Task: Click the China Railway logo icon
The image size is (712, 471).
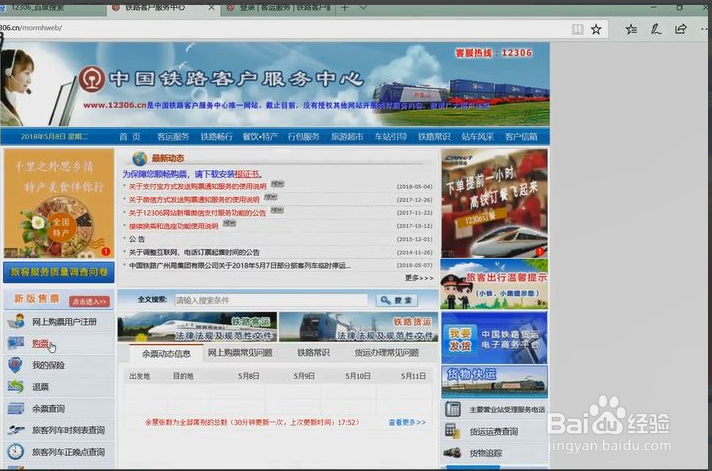Action: click(92, 79)
